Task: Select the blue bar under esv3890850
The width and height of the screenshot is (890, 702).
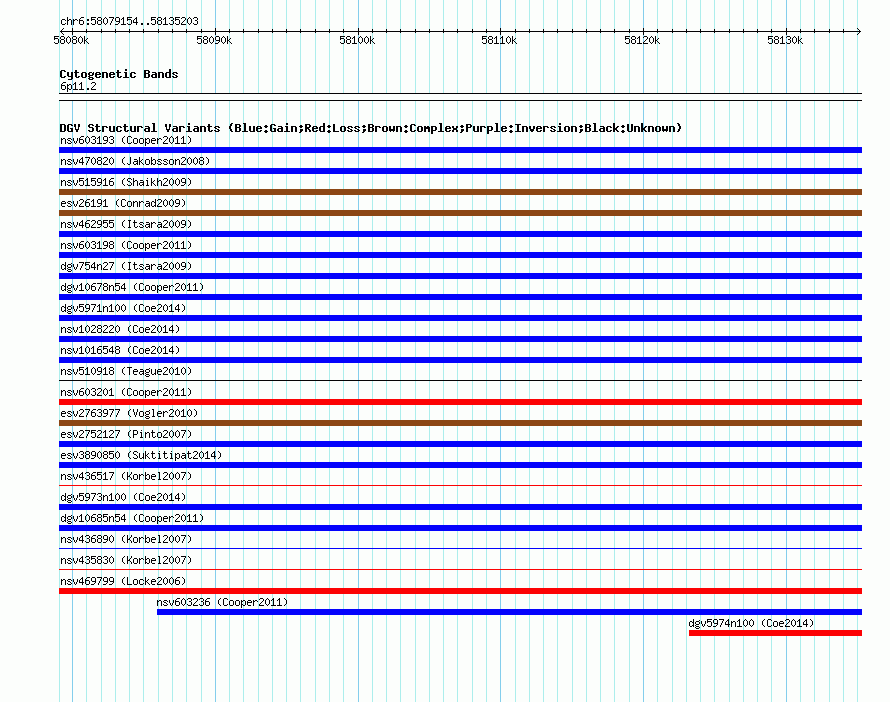Action: tap(460, 465)
